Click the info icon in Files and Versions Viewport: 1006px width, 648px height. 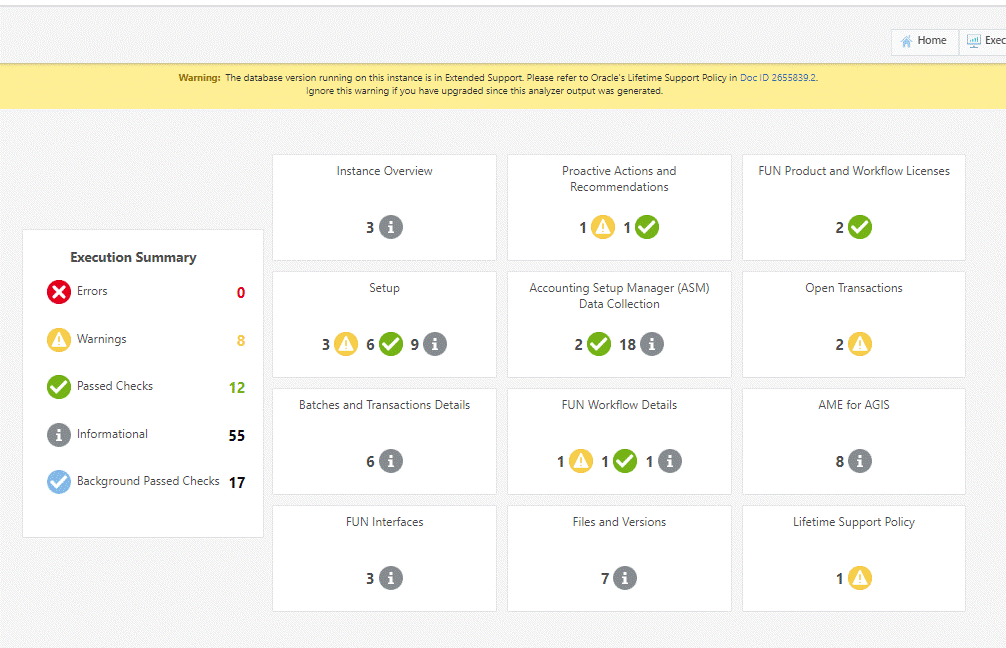(x=625, y=578)
